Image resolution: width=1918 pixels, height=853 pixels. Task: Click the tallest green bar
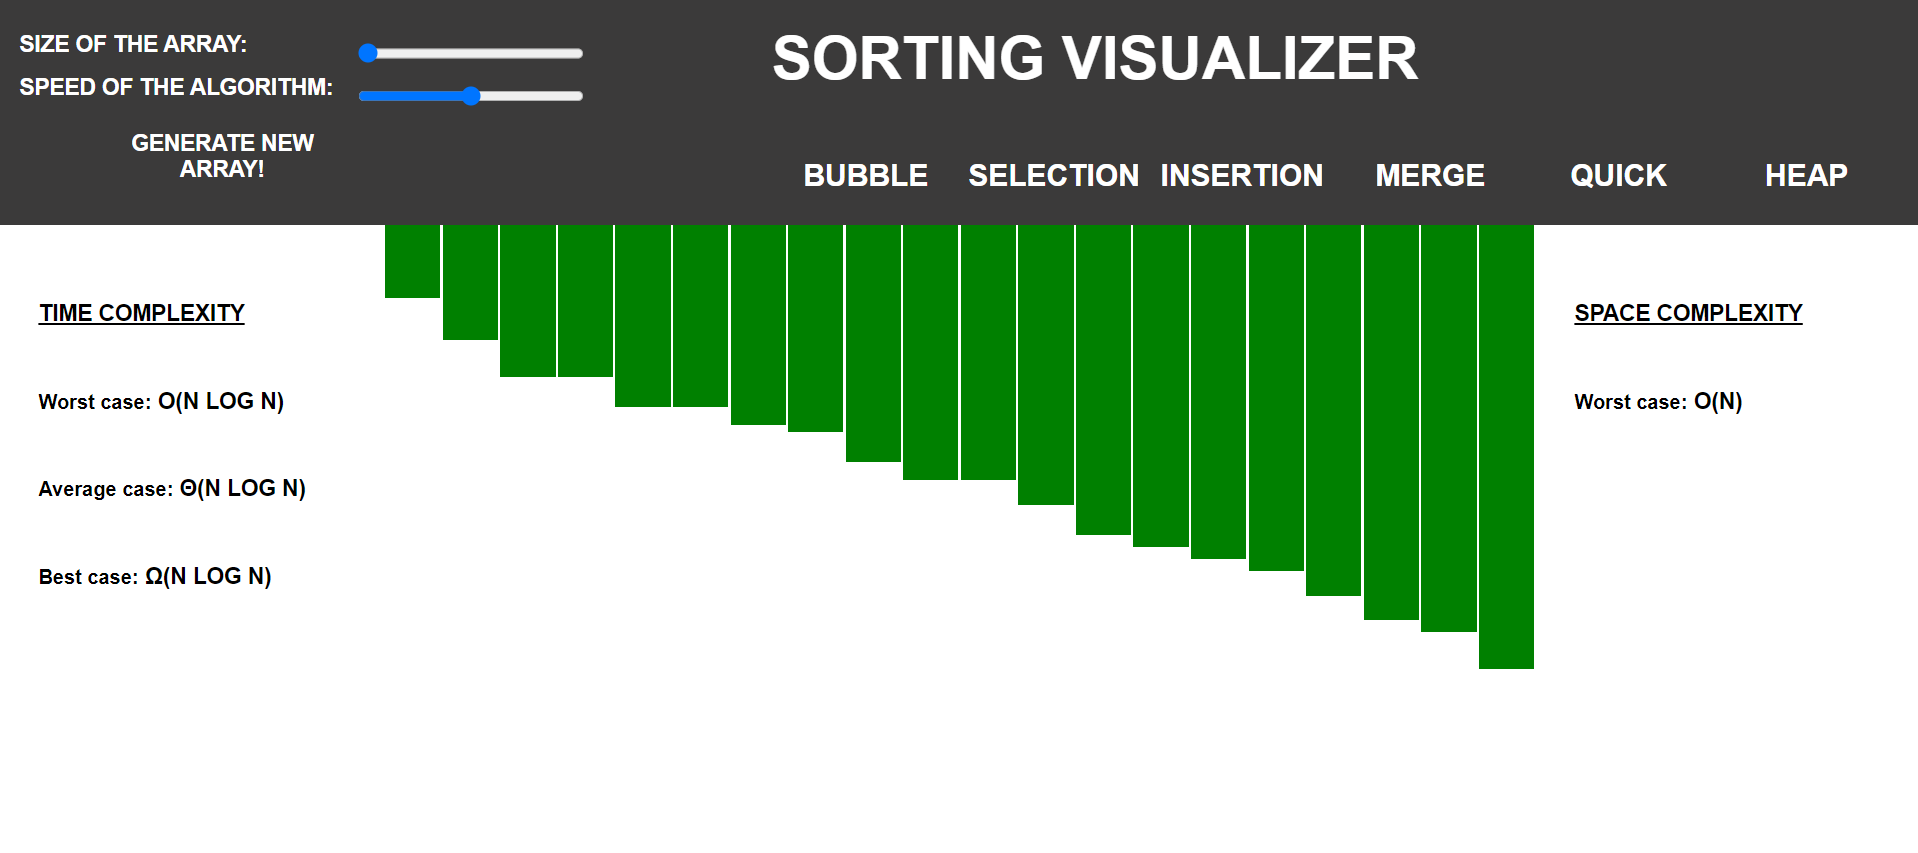(1506, 446)
